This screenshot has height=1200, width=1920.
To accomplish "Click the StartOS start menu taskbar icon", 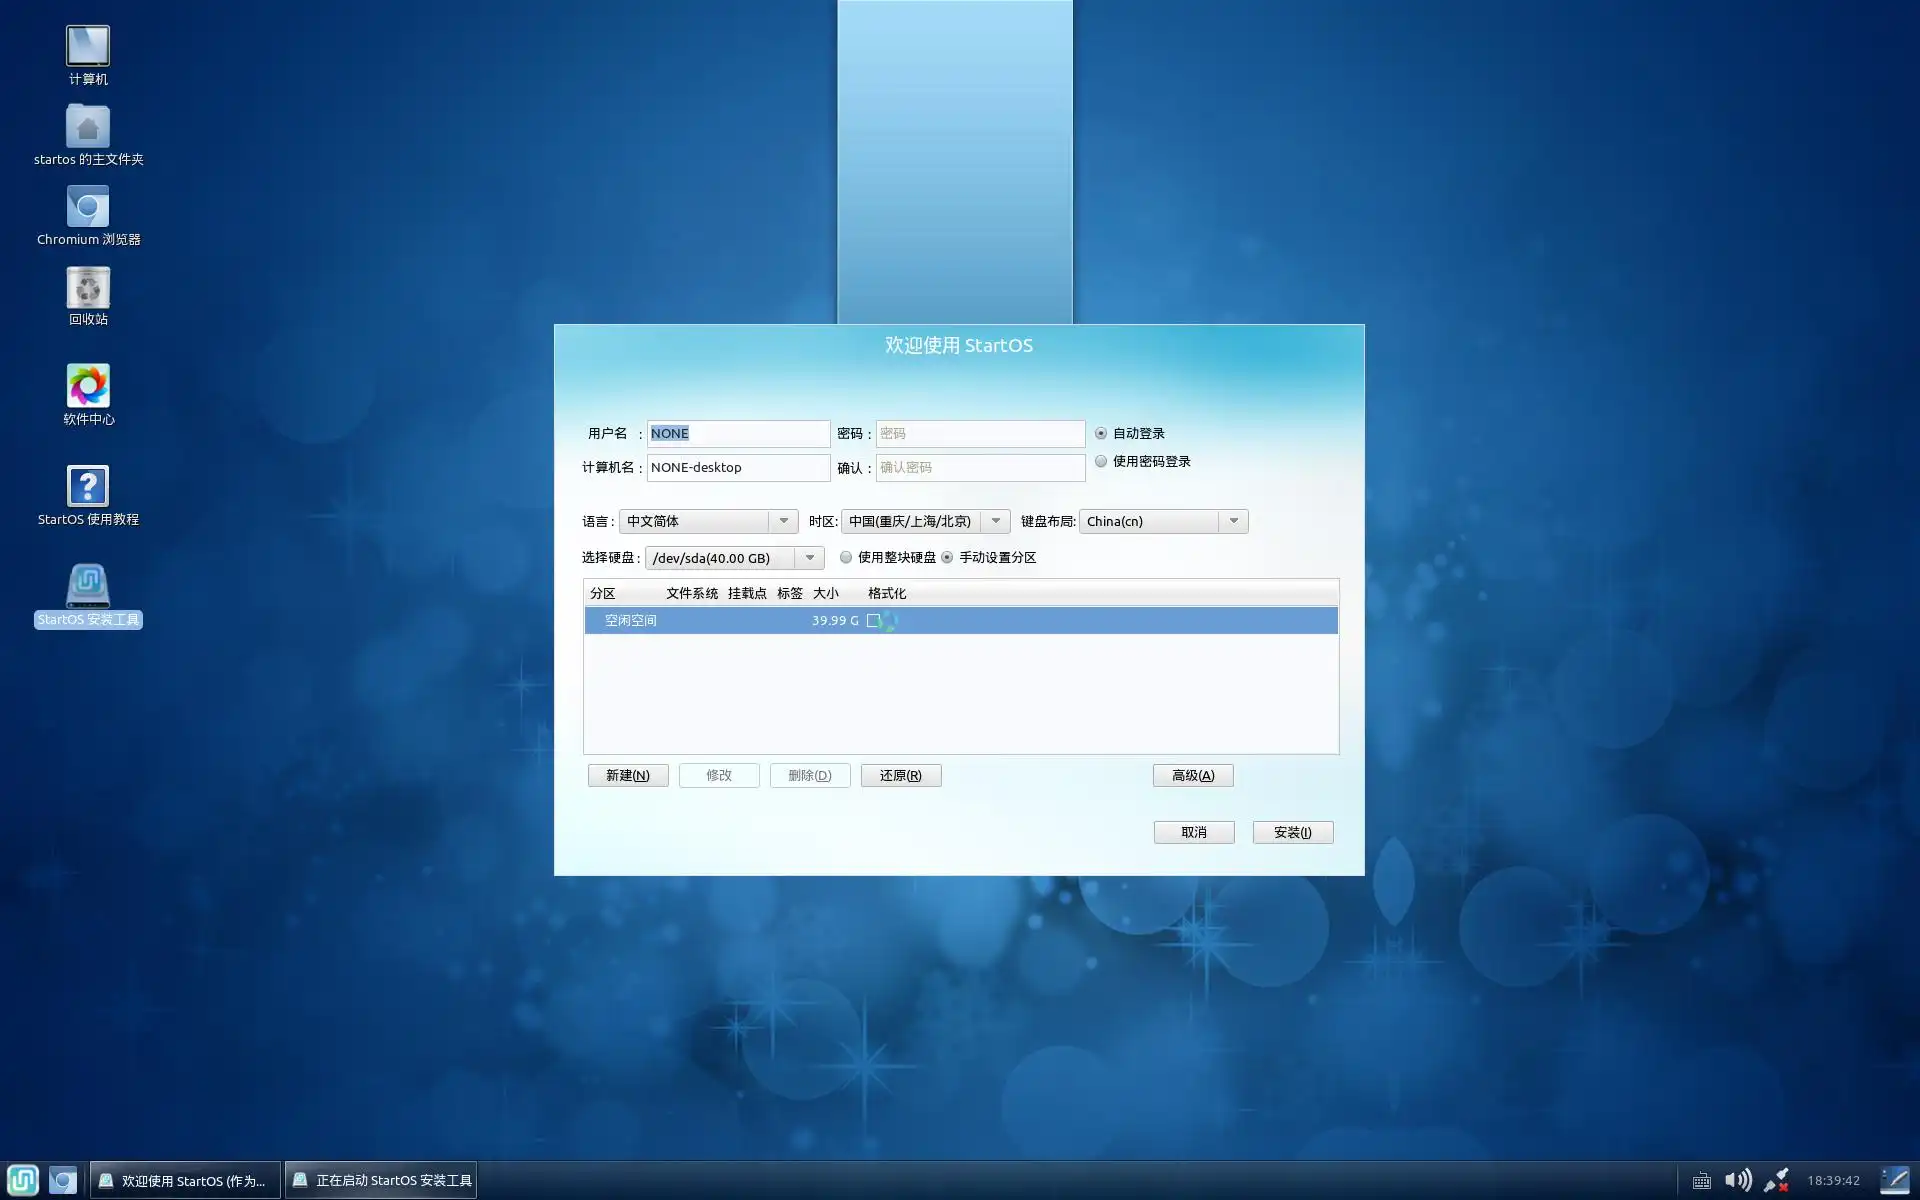I will coord(23,1180).
